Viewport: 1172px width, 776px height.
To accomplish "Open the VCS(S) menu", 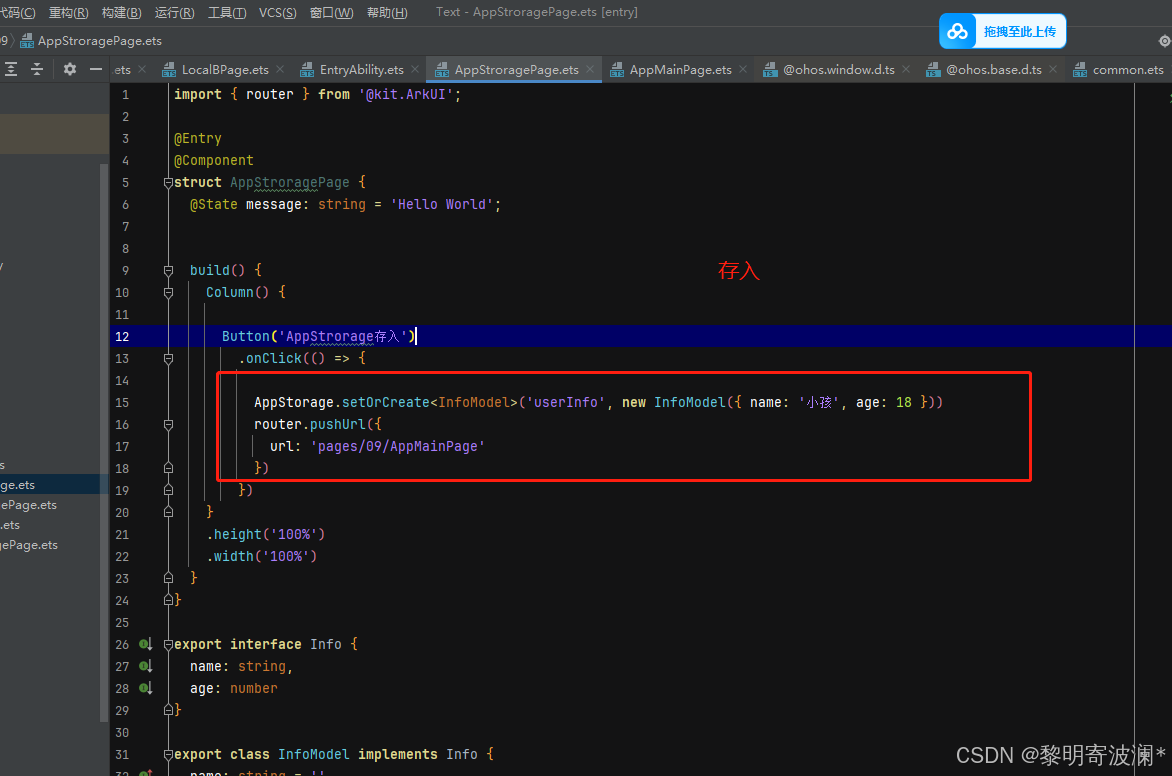I will click(277, 13).
